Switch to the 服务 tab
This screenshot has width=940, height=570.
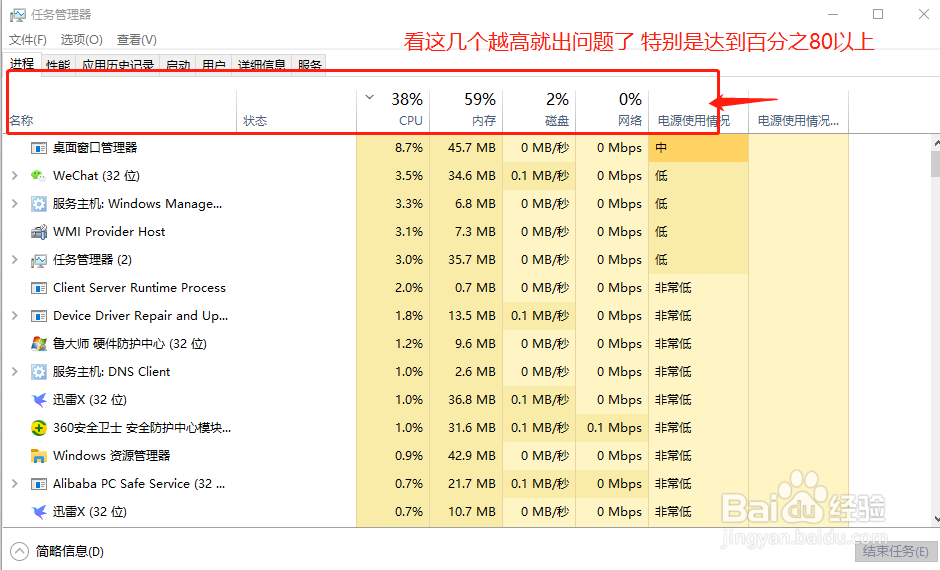coord(309,65)
